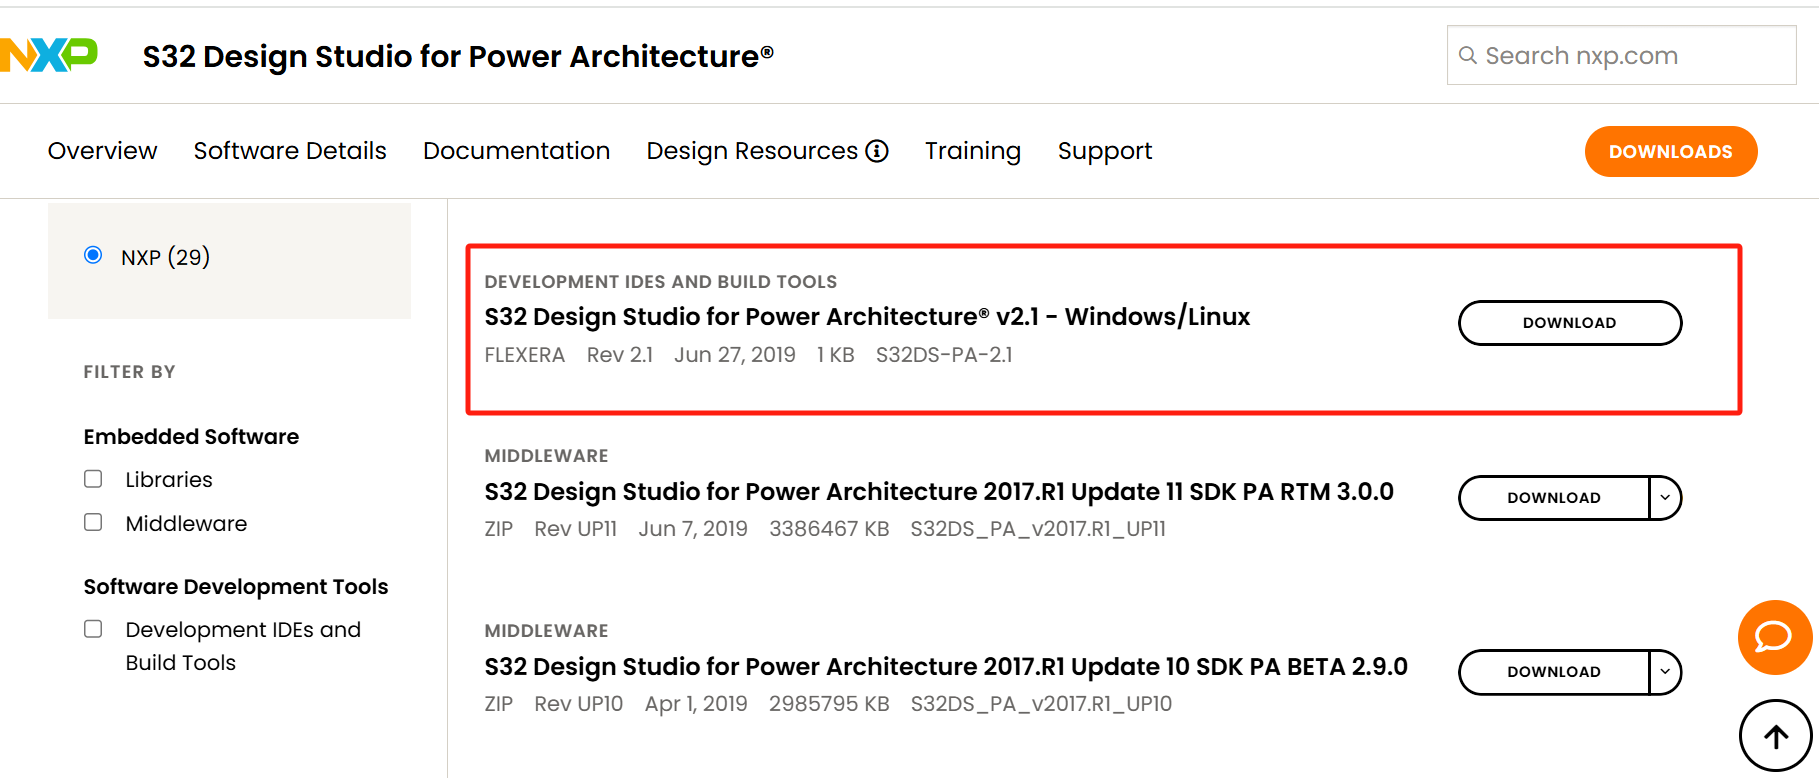Viewport: 1819px width, 778px height.
Task: Expand dropdown arrow beside Update 10 Download
Action: (1665, 671)
